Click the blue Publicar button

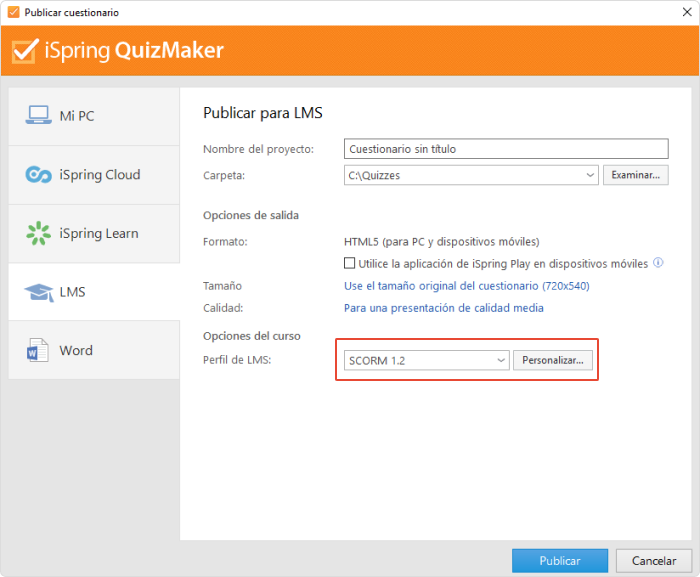coord(560,561)
